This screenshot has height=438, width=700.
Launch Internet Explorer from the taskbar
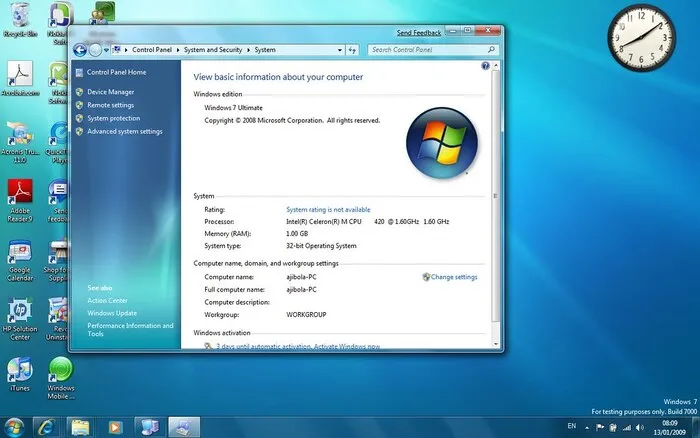click(x=46, y=428)
